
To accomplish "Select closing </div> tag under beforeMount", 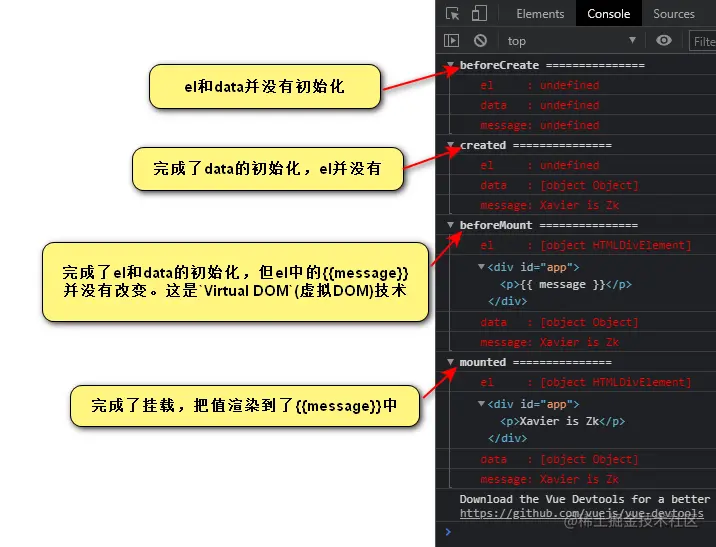I will coord(507,301).
